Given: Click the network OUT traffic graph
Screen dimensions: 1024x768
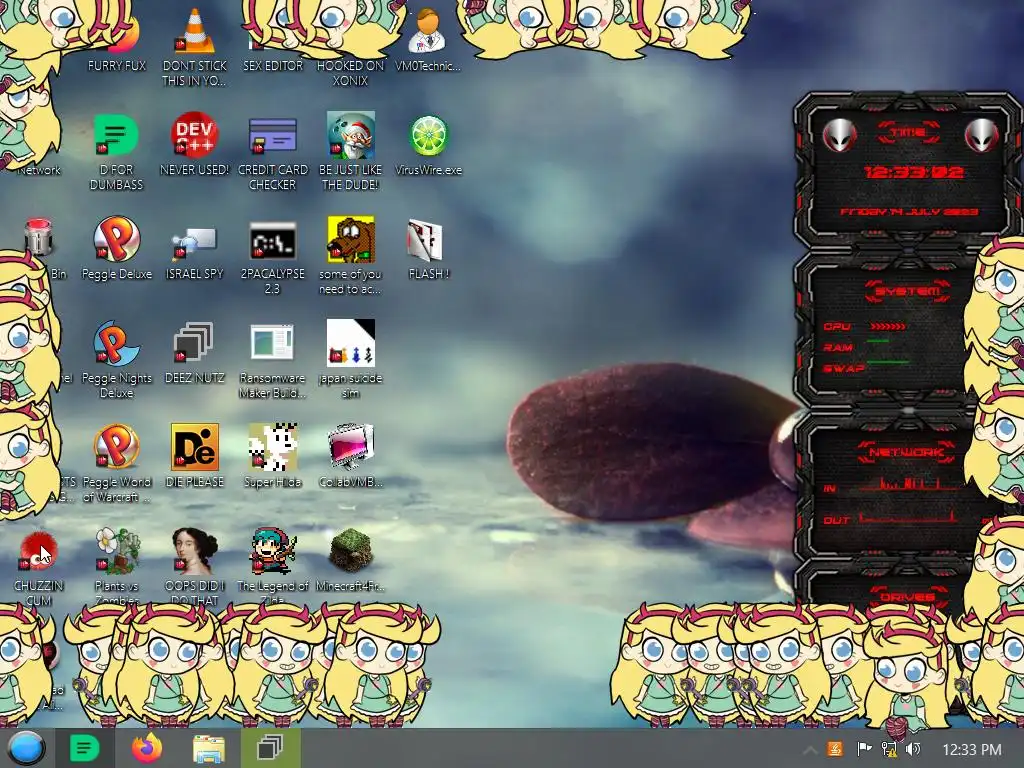Looking at the screenshot, I should [910, 517].
